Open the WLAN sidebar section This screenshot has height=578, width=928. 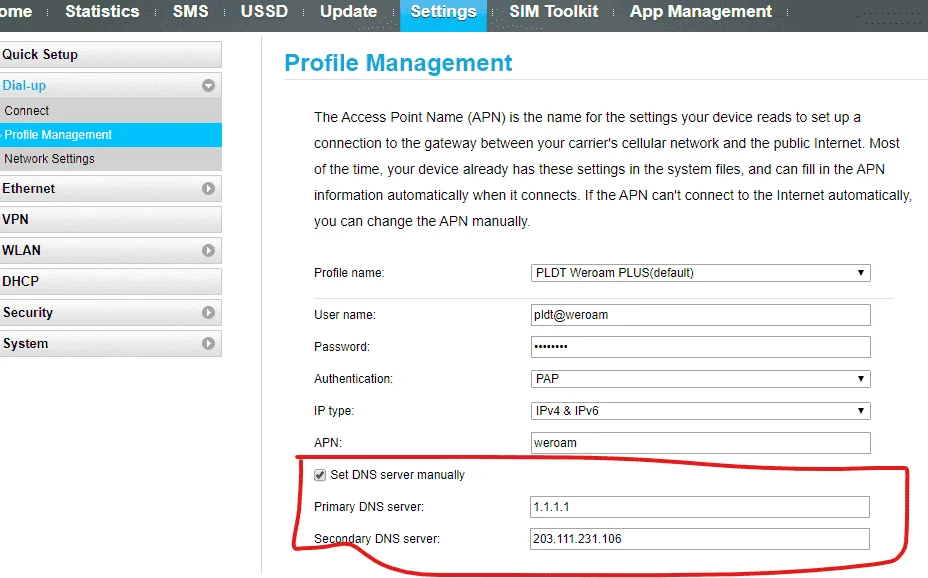[111, 250]
